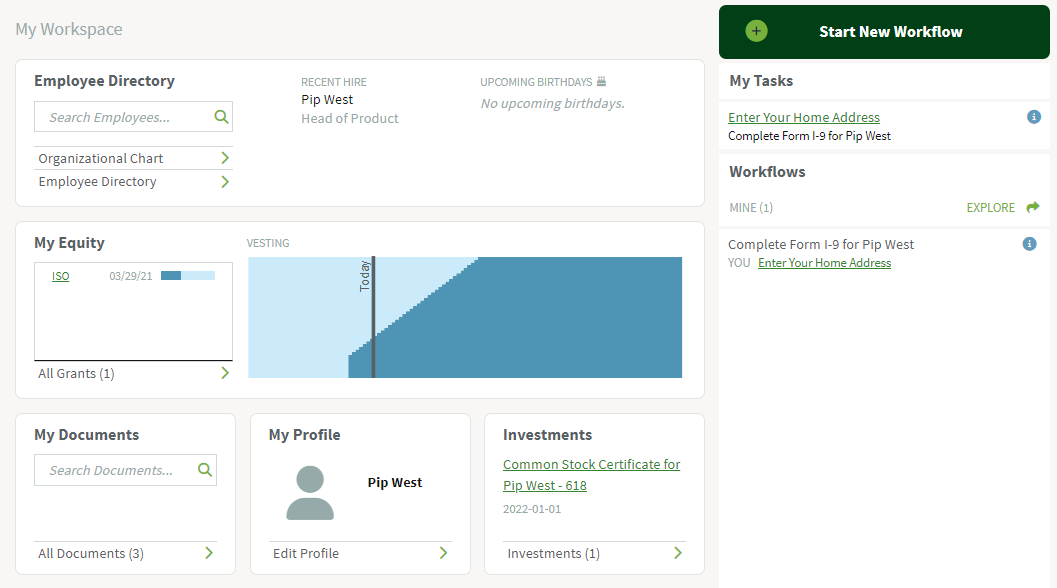The width and height of the screenshot is (1057, 588).
Task: Open Investments (1) arrow
Action: (678, 553)
